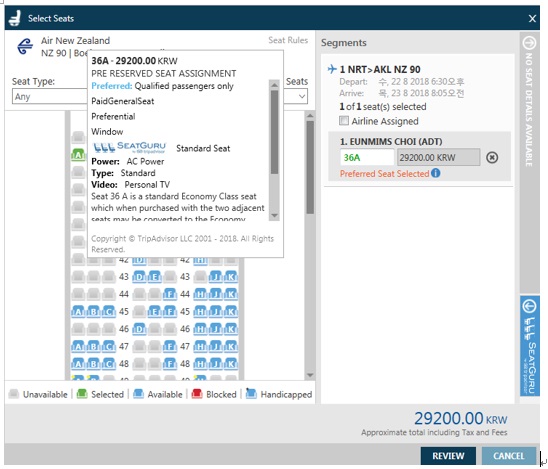This screenshot has width=548, height=469.
Task: Expand the SeatGuru side panel arrow
Action: click(529, 306)
